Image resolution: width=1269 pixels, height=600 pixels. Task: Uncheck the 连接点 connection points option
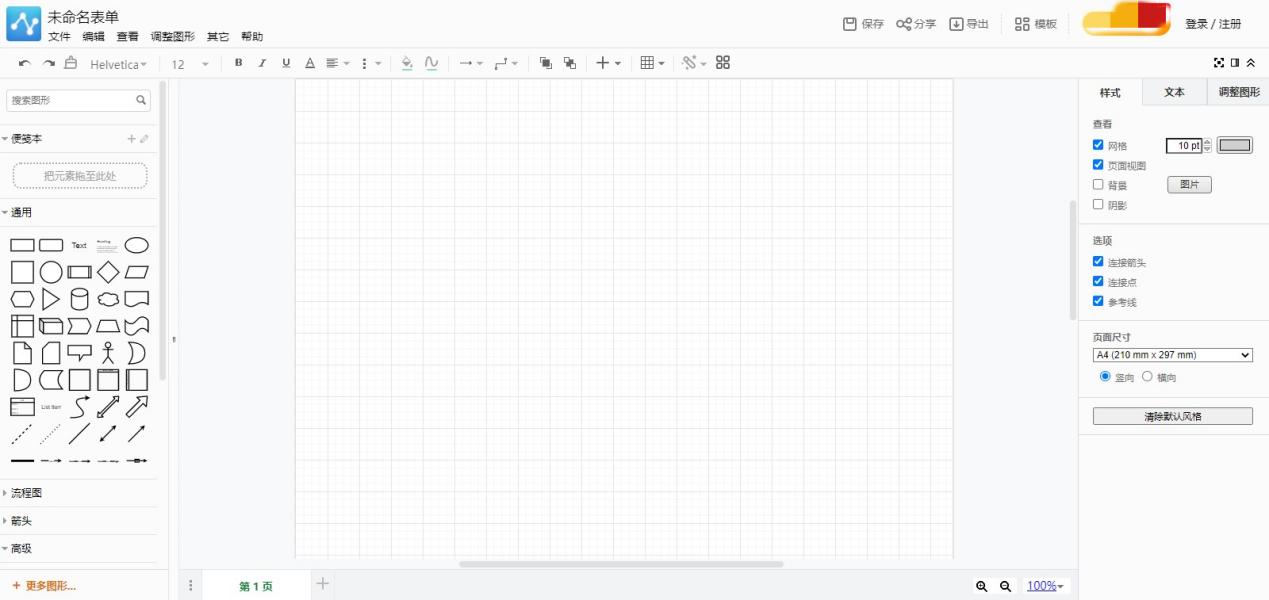[x=1099, y=281]
